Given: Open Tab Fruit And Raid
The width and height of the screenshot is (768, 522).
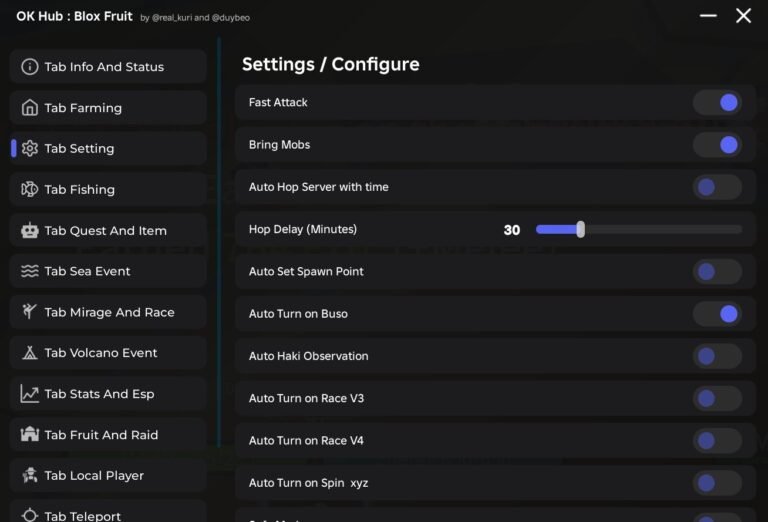Looking at the screenshot, I should tap(108, 434).
